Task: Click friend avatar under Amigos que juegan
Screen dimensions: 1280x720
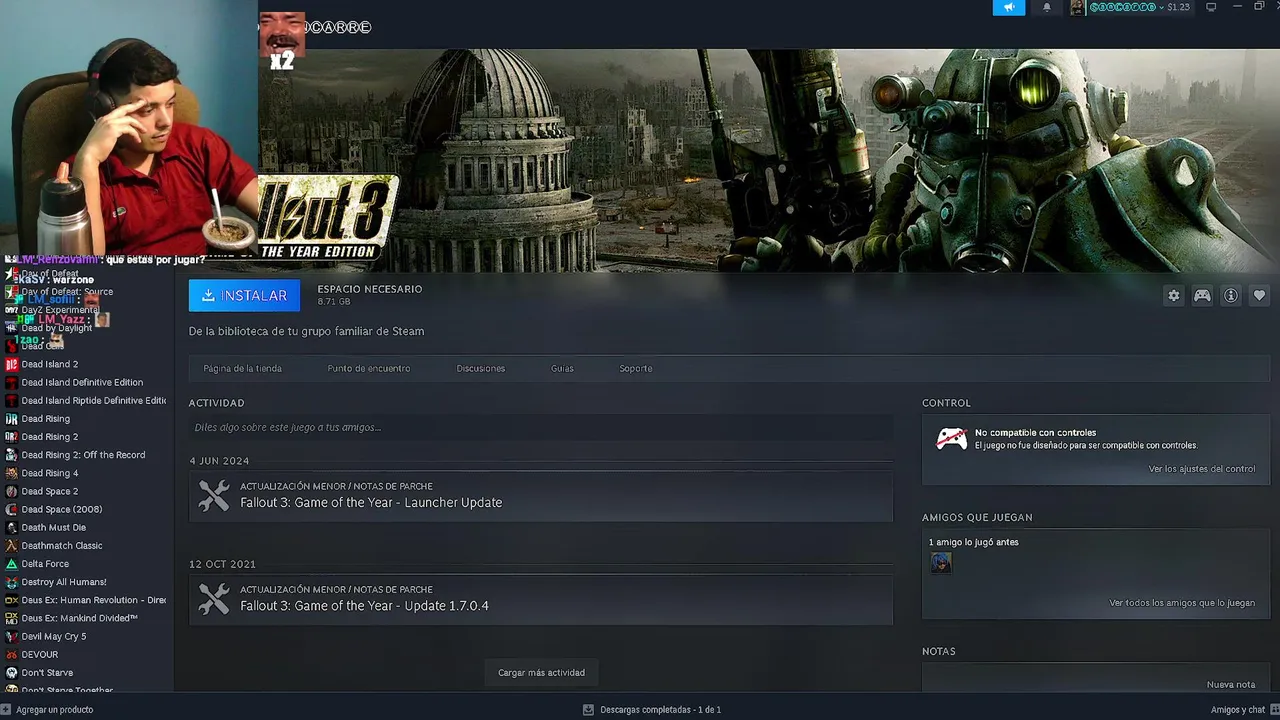Action: 941,563
